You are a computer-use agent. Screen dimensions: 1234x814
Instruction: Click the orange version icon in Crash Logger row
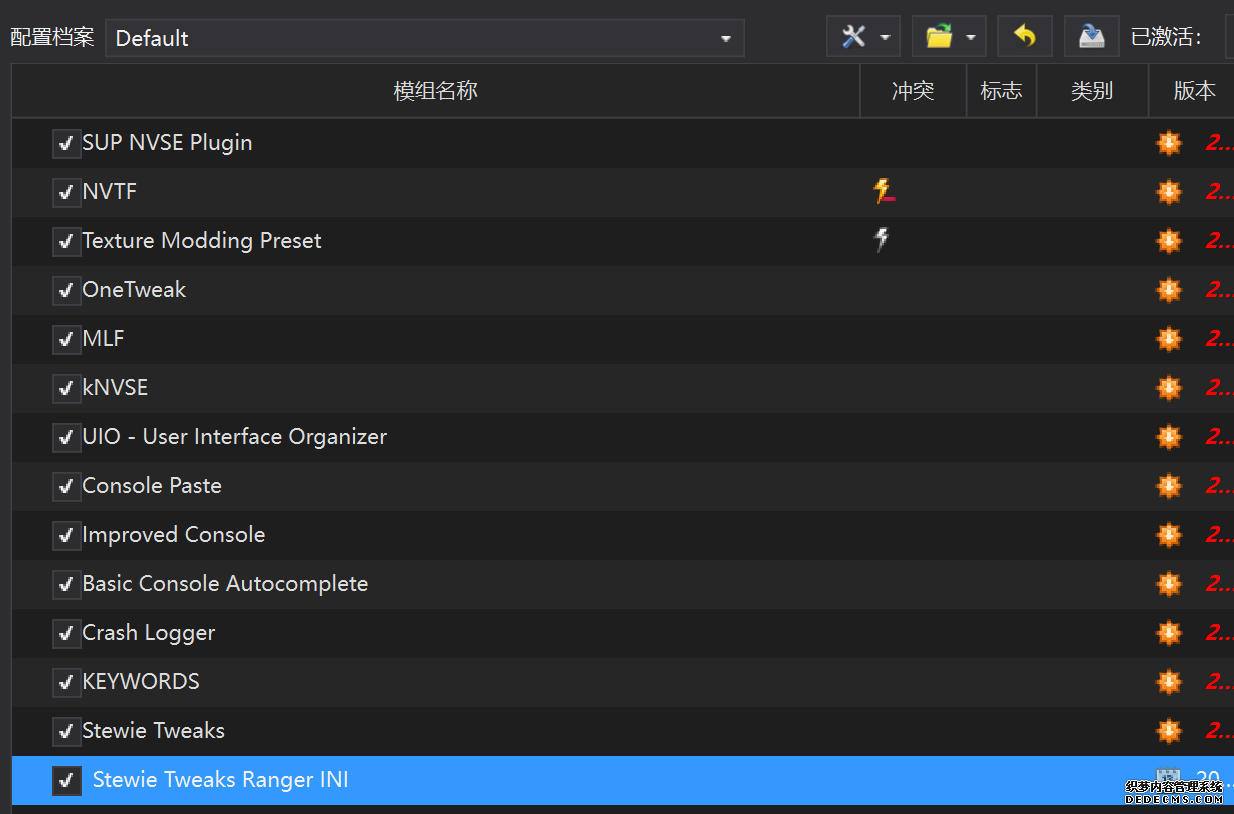[x=1168, y=633]
